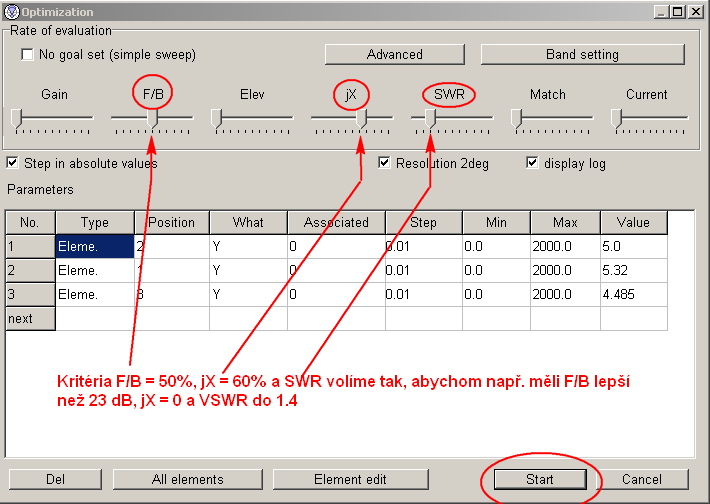The image size is (710, 504).
Task: Click the F/B slider thumb
Action: (152, 119)
